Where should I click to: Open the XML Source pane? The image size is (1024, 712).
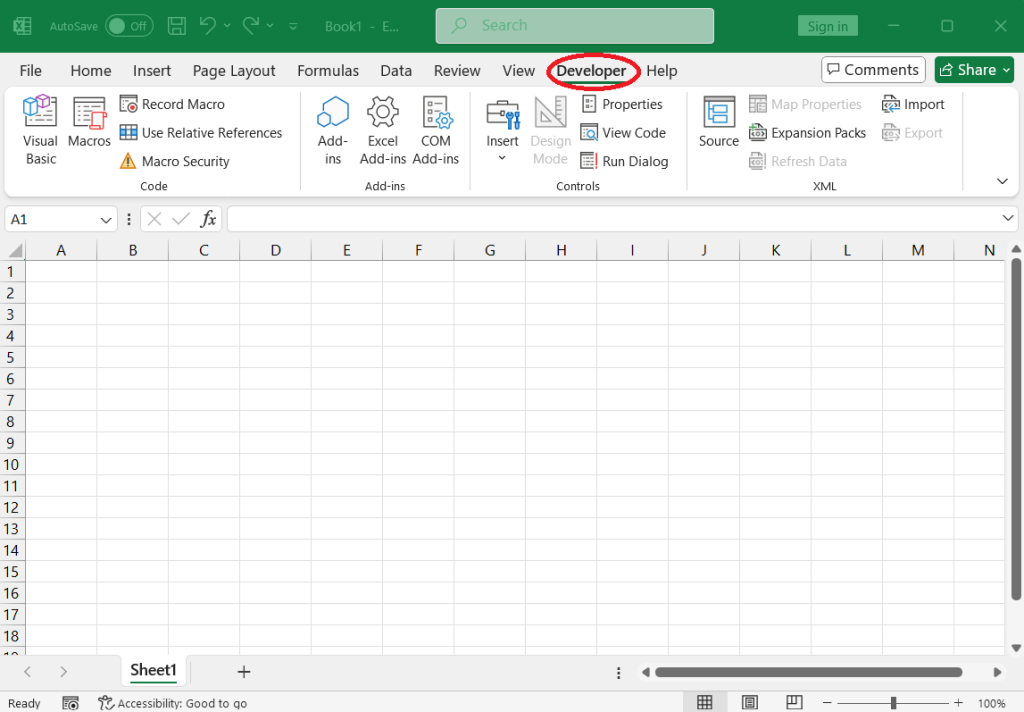click(718, 124)
